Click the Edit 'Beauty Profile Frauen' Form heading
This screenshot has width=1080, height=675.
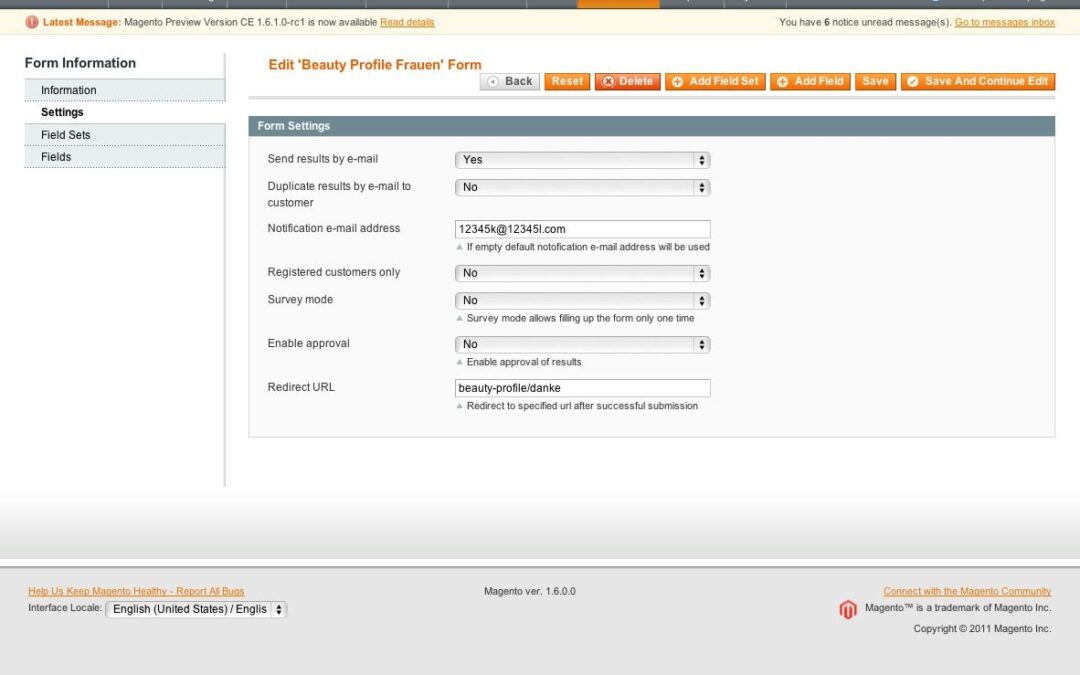point(375,65)
